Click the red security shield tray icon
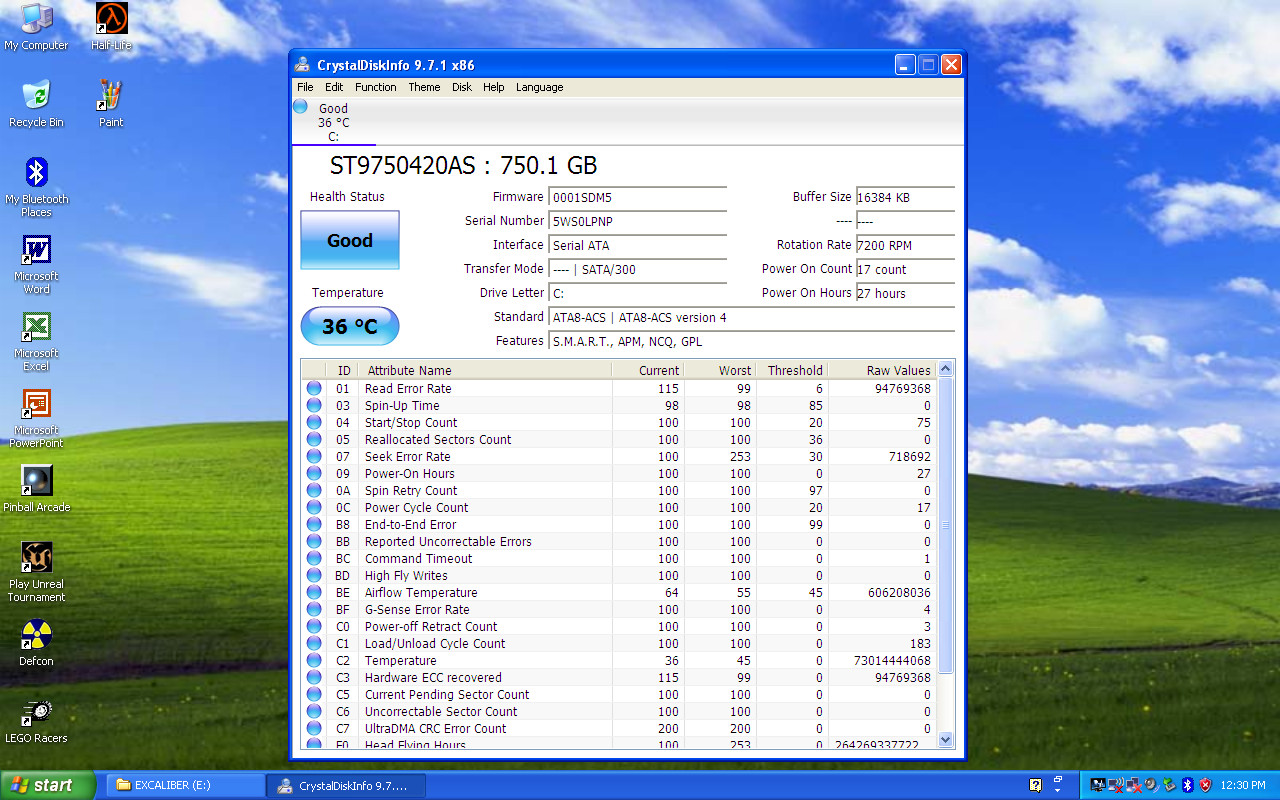1280x800 pixels. coord(1205,785)
